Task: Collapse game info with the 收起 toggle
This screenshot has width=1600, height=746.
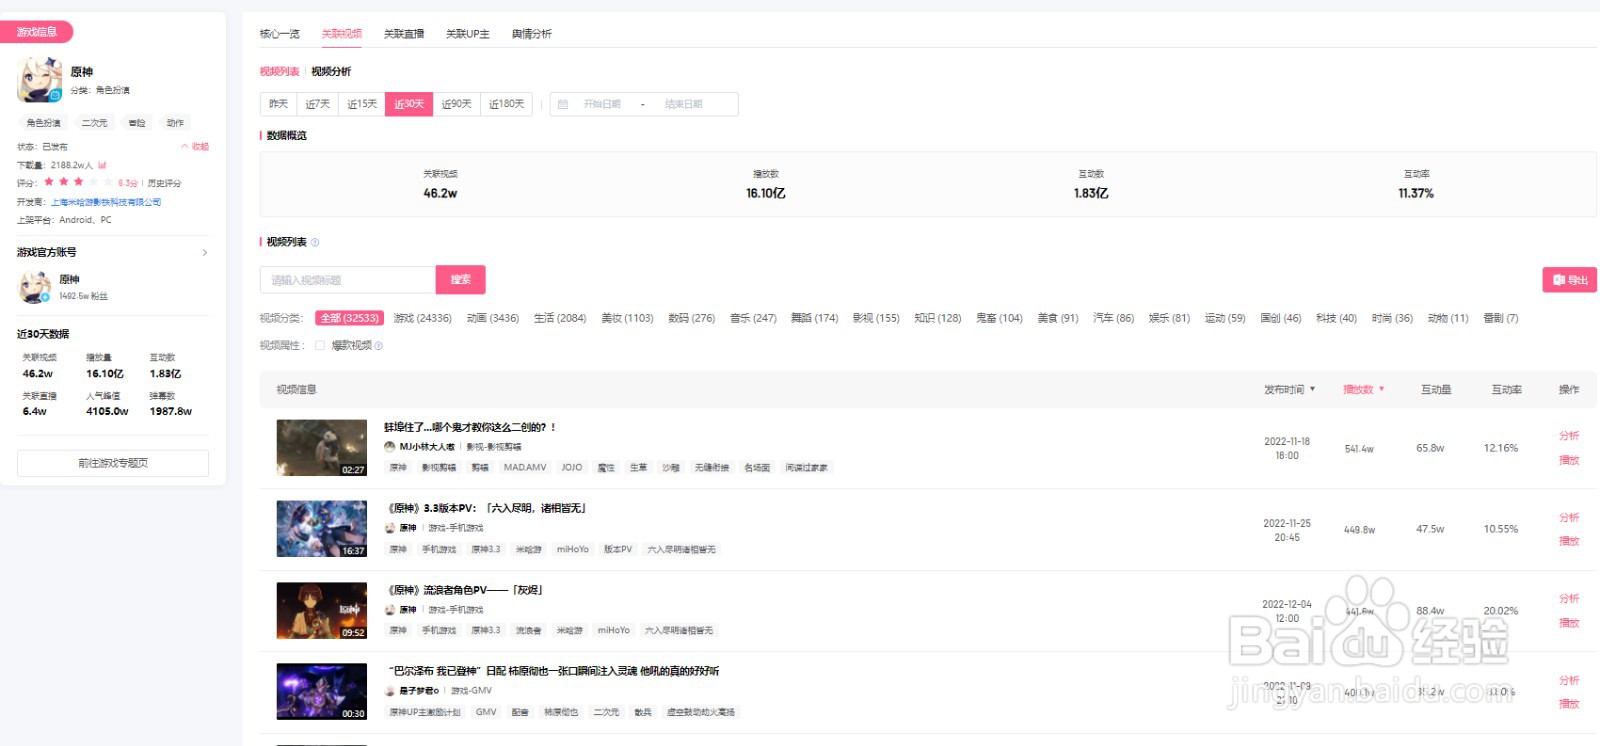Action: pos(195,147)
